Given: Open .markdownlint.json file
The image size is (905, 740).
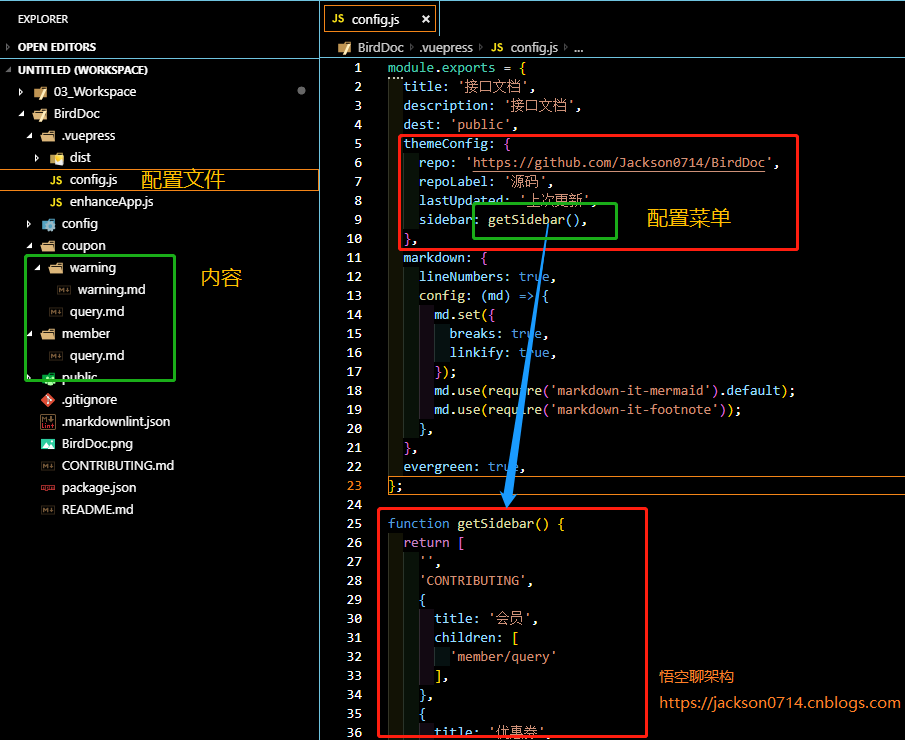Looking at the screenshot, I should coord(116,422).
